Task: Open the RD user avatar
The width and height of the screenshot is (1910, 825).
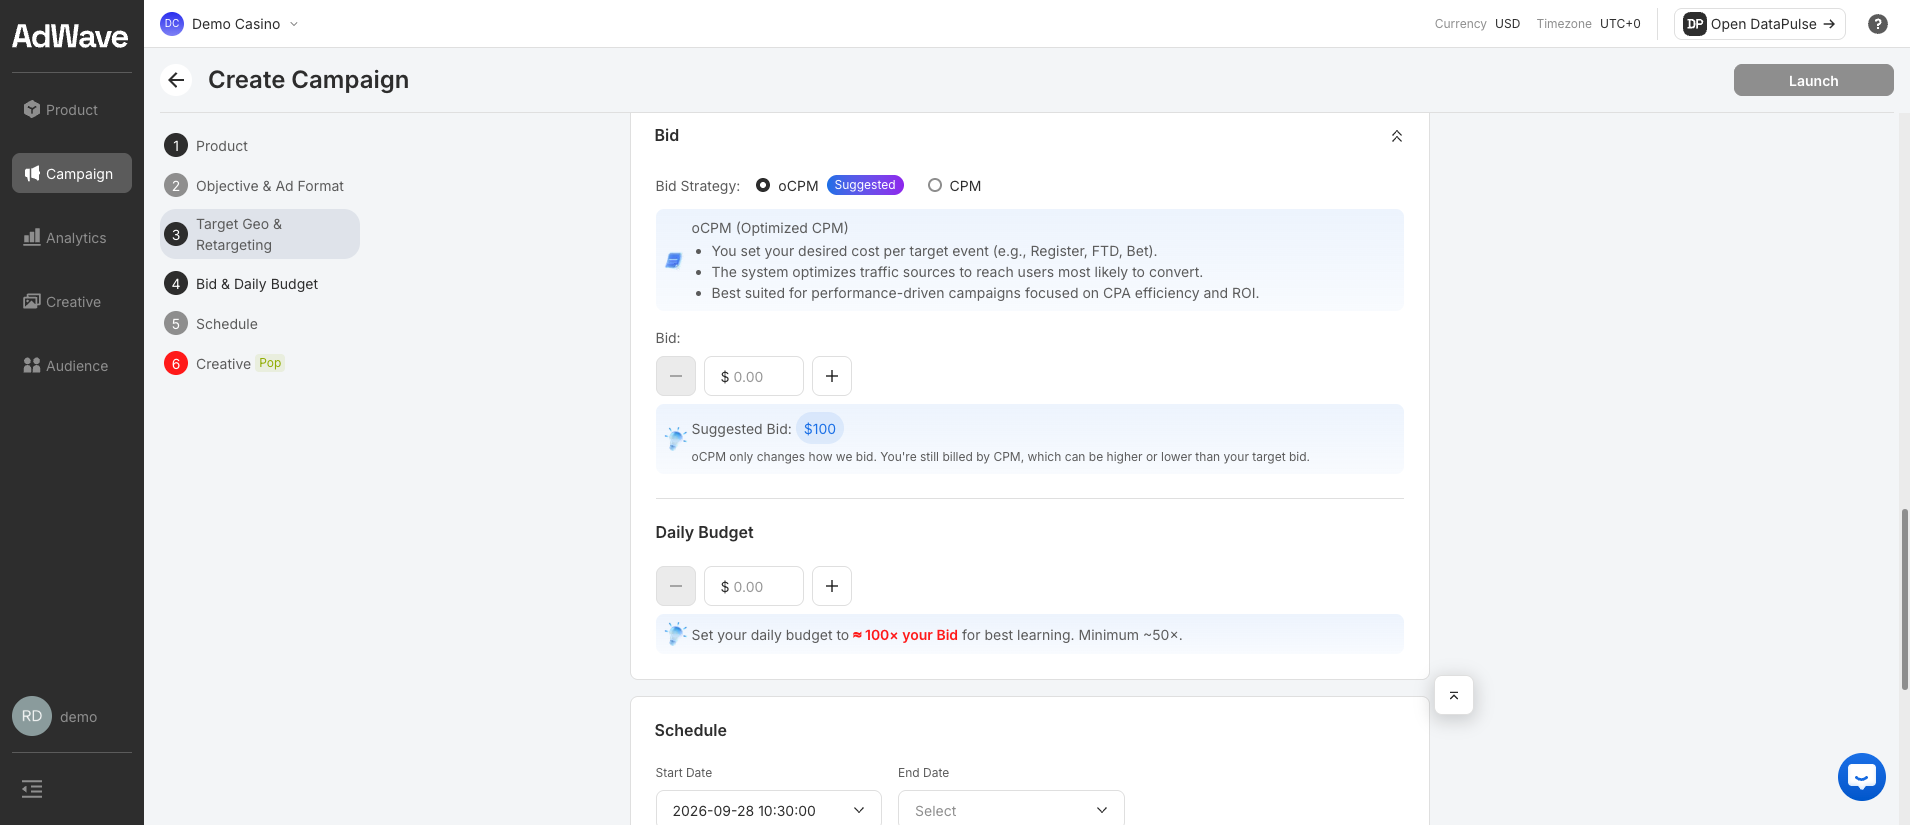Action: (32, 716)
